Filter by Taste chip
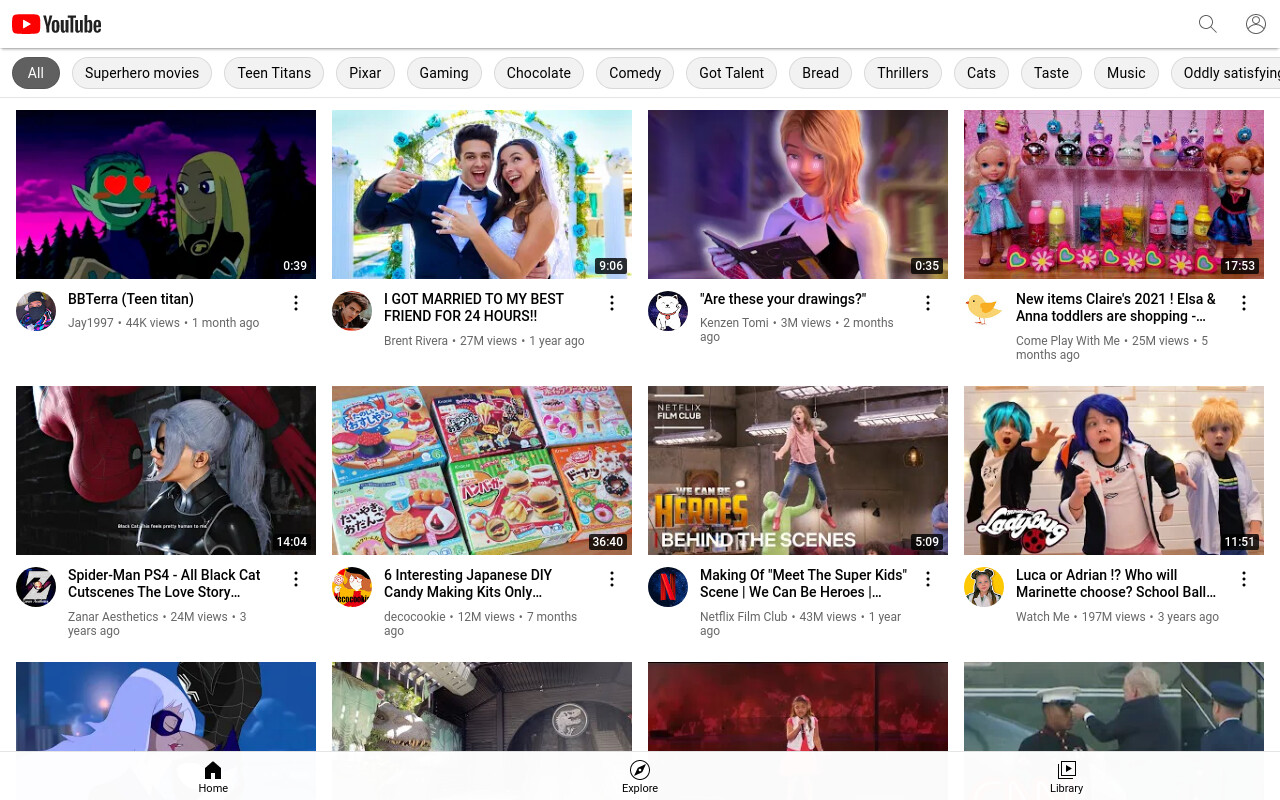The image size is (1280, 800). pyautogui.click(x=1051, y=73)
